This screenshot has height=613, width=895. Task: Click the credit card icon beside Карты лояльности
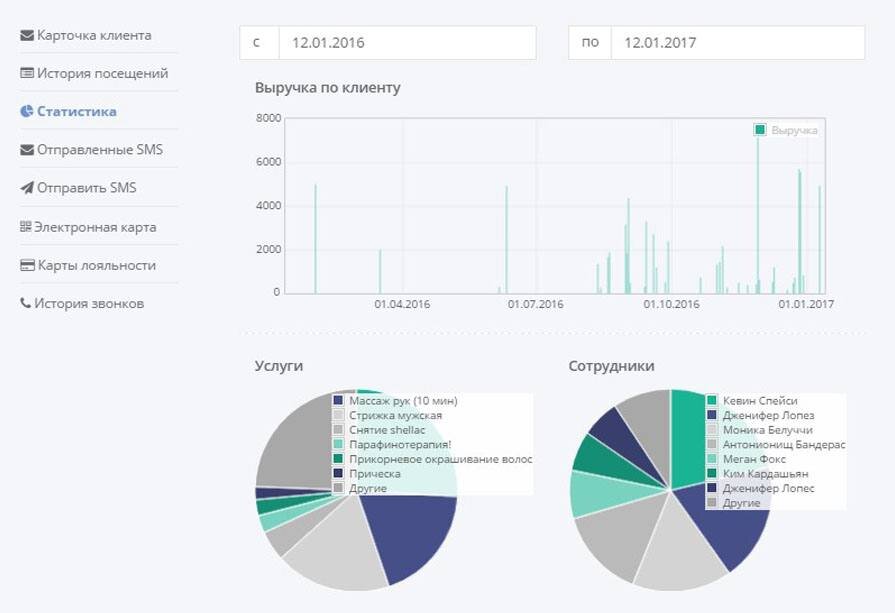click(27, 265)
